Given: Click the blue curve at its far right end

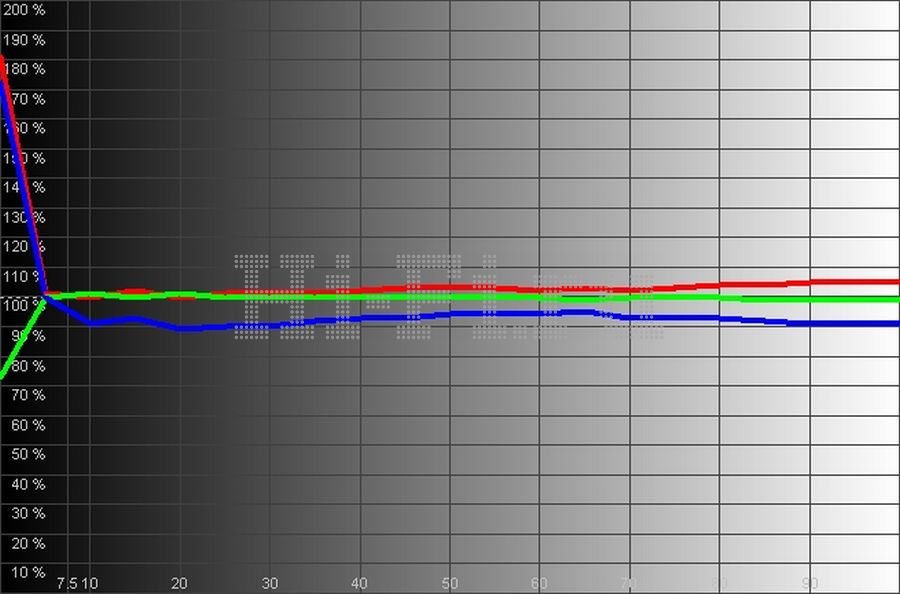Looking at the screenshot, I should tap(895, 323).
